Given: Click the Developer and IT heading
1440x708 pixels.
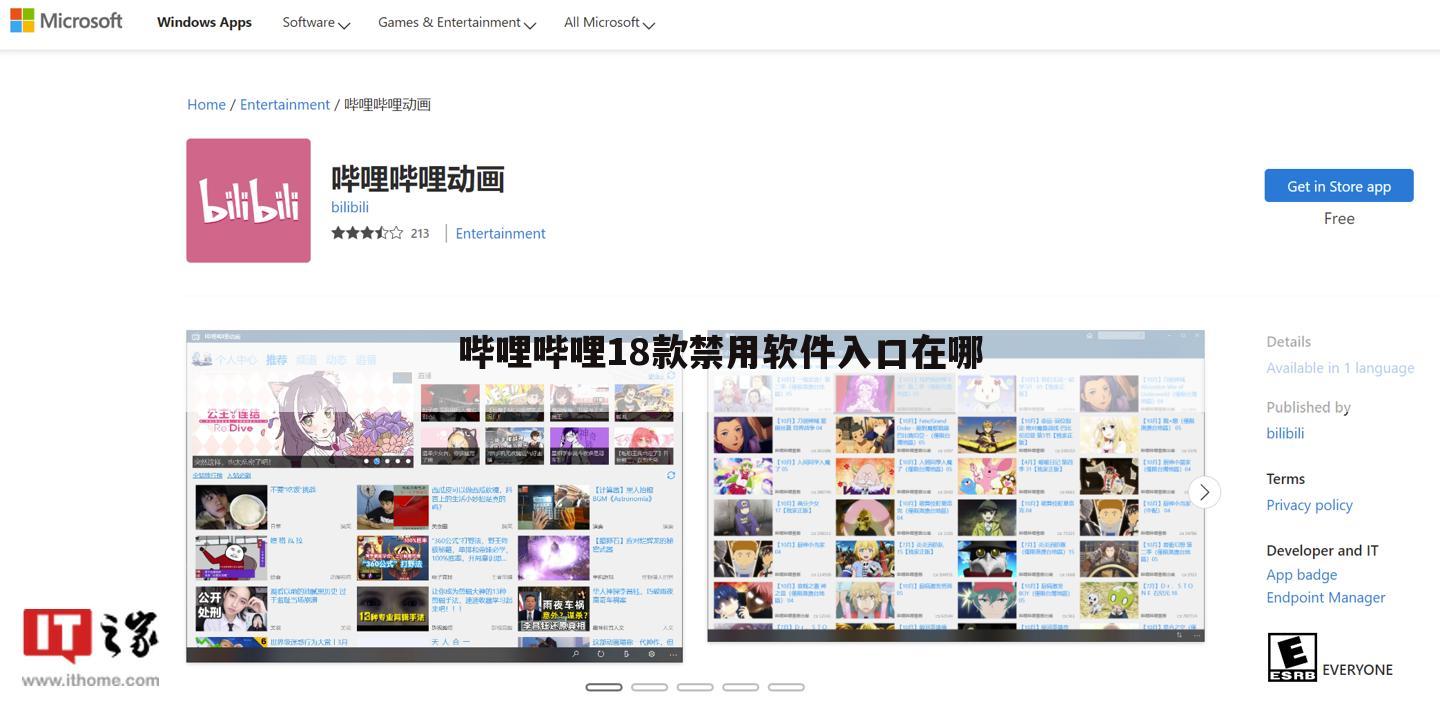Looking at the screenshot, I should 1322,551.
